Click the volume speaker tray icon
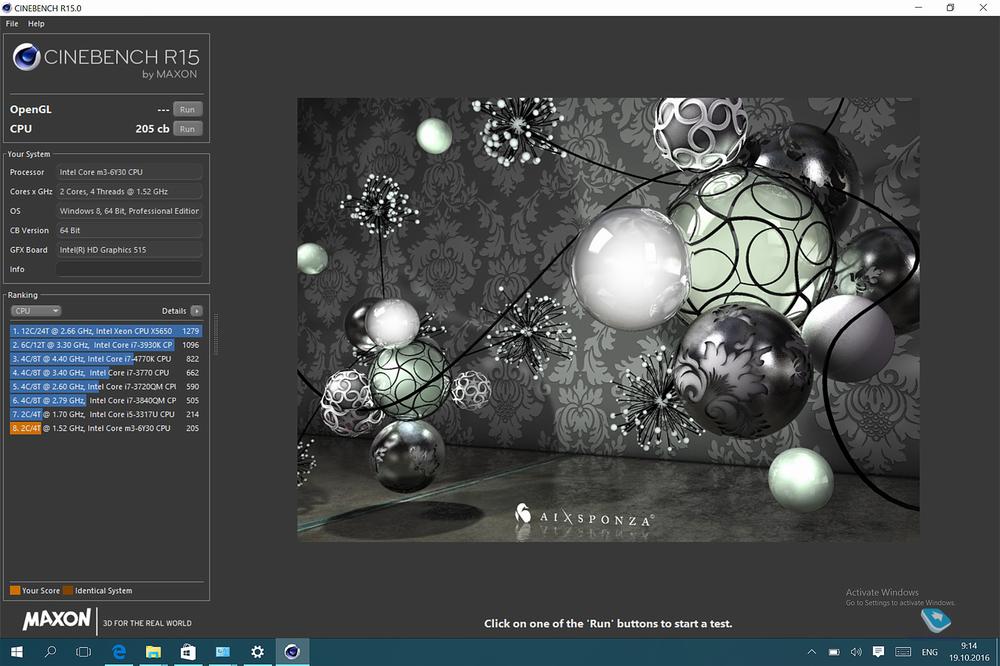Viewport: 1000px width, 666px height. tap(856, 652)
